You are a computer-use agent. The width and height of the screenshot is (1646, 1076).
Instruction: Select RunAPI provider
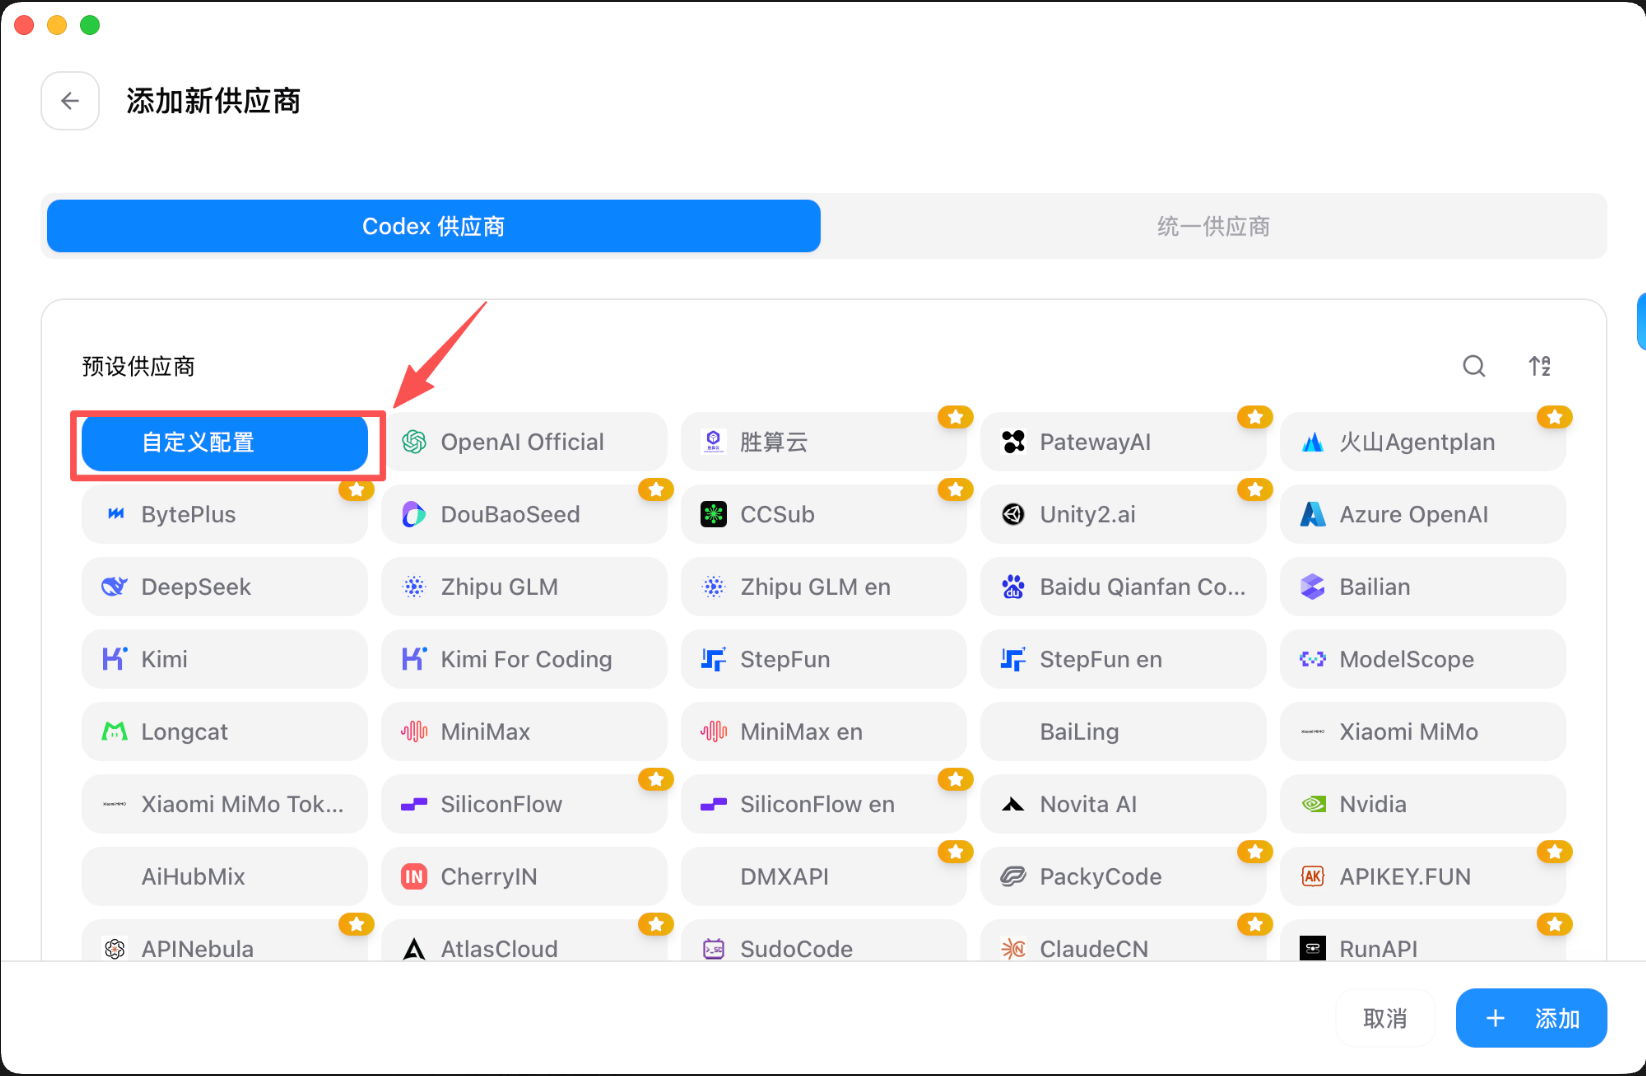point(1423,941)
